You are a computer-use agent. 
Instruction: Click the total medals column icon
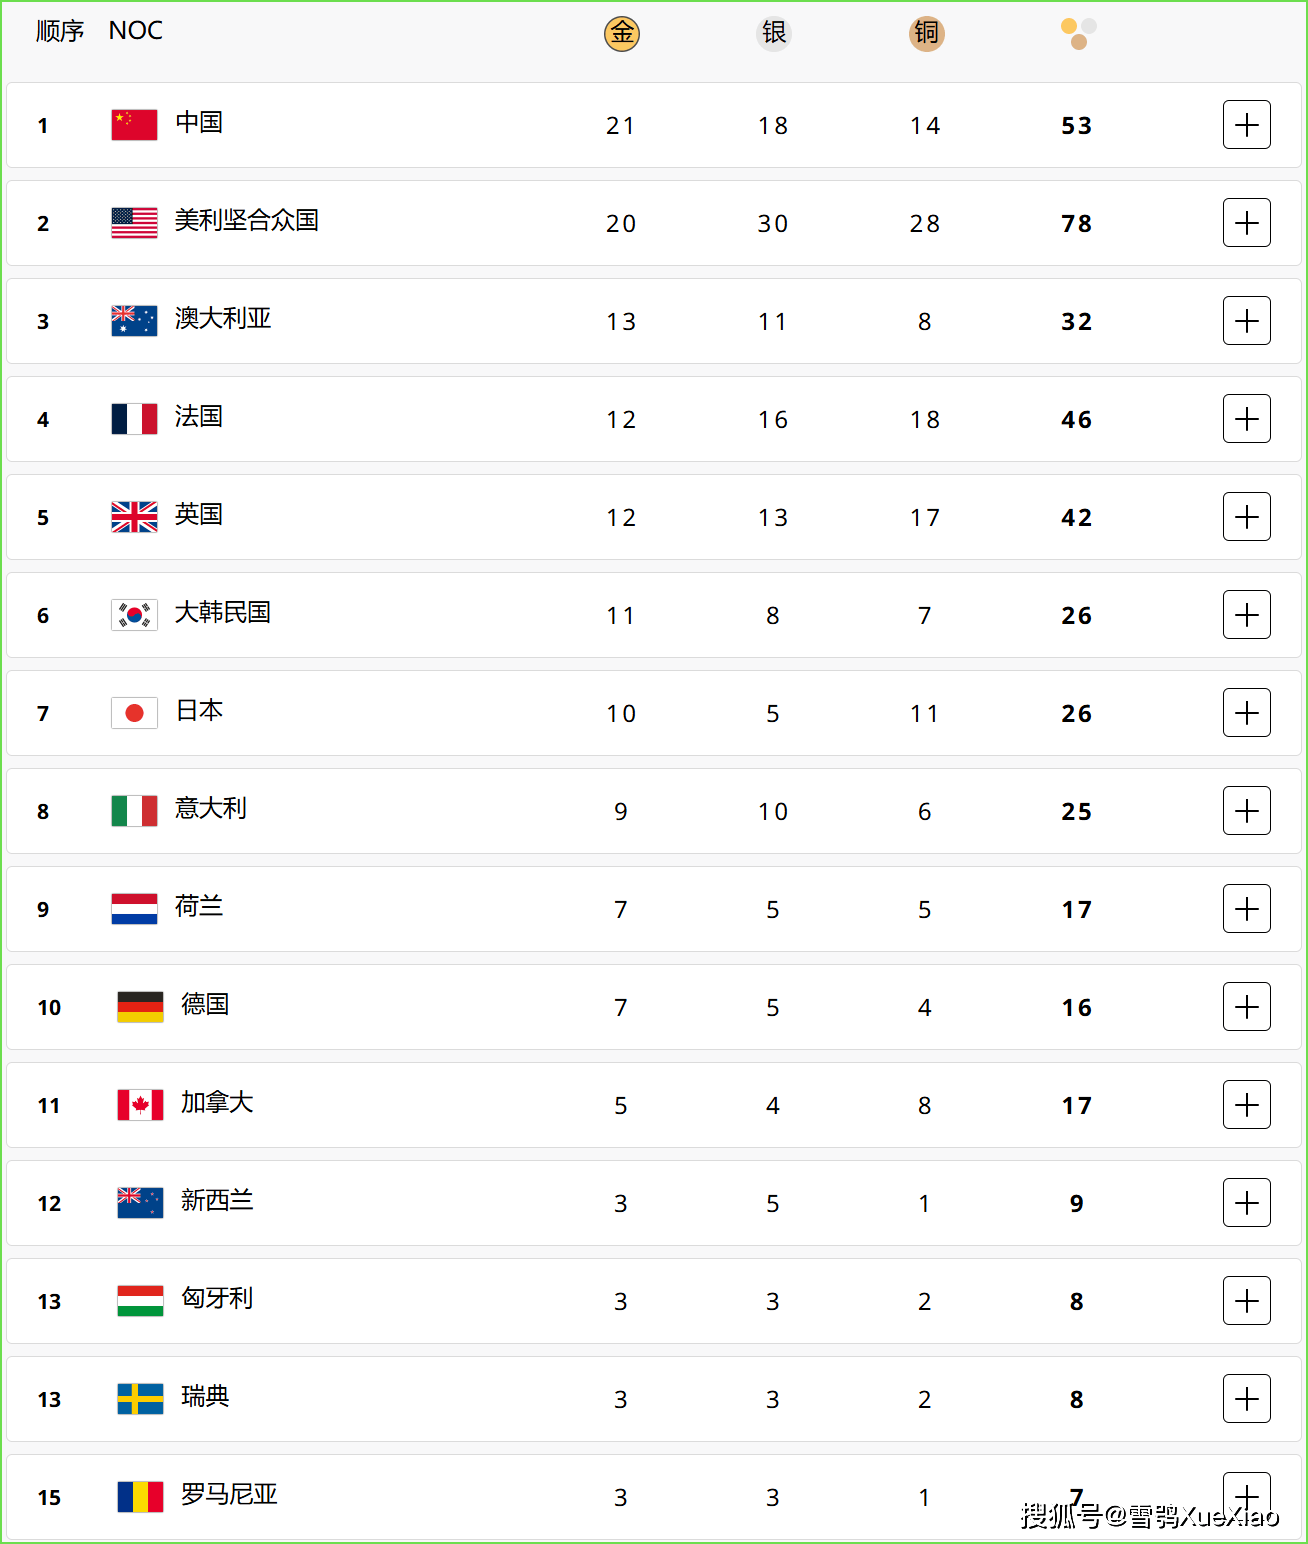pyautogui.click(x=1078, y=33)
